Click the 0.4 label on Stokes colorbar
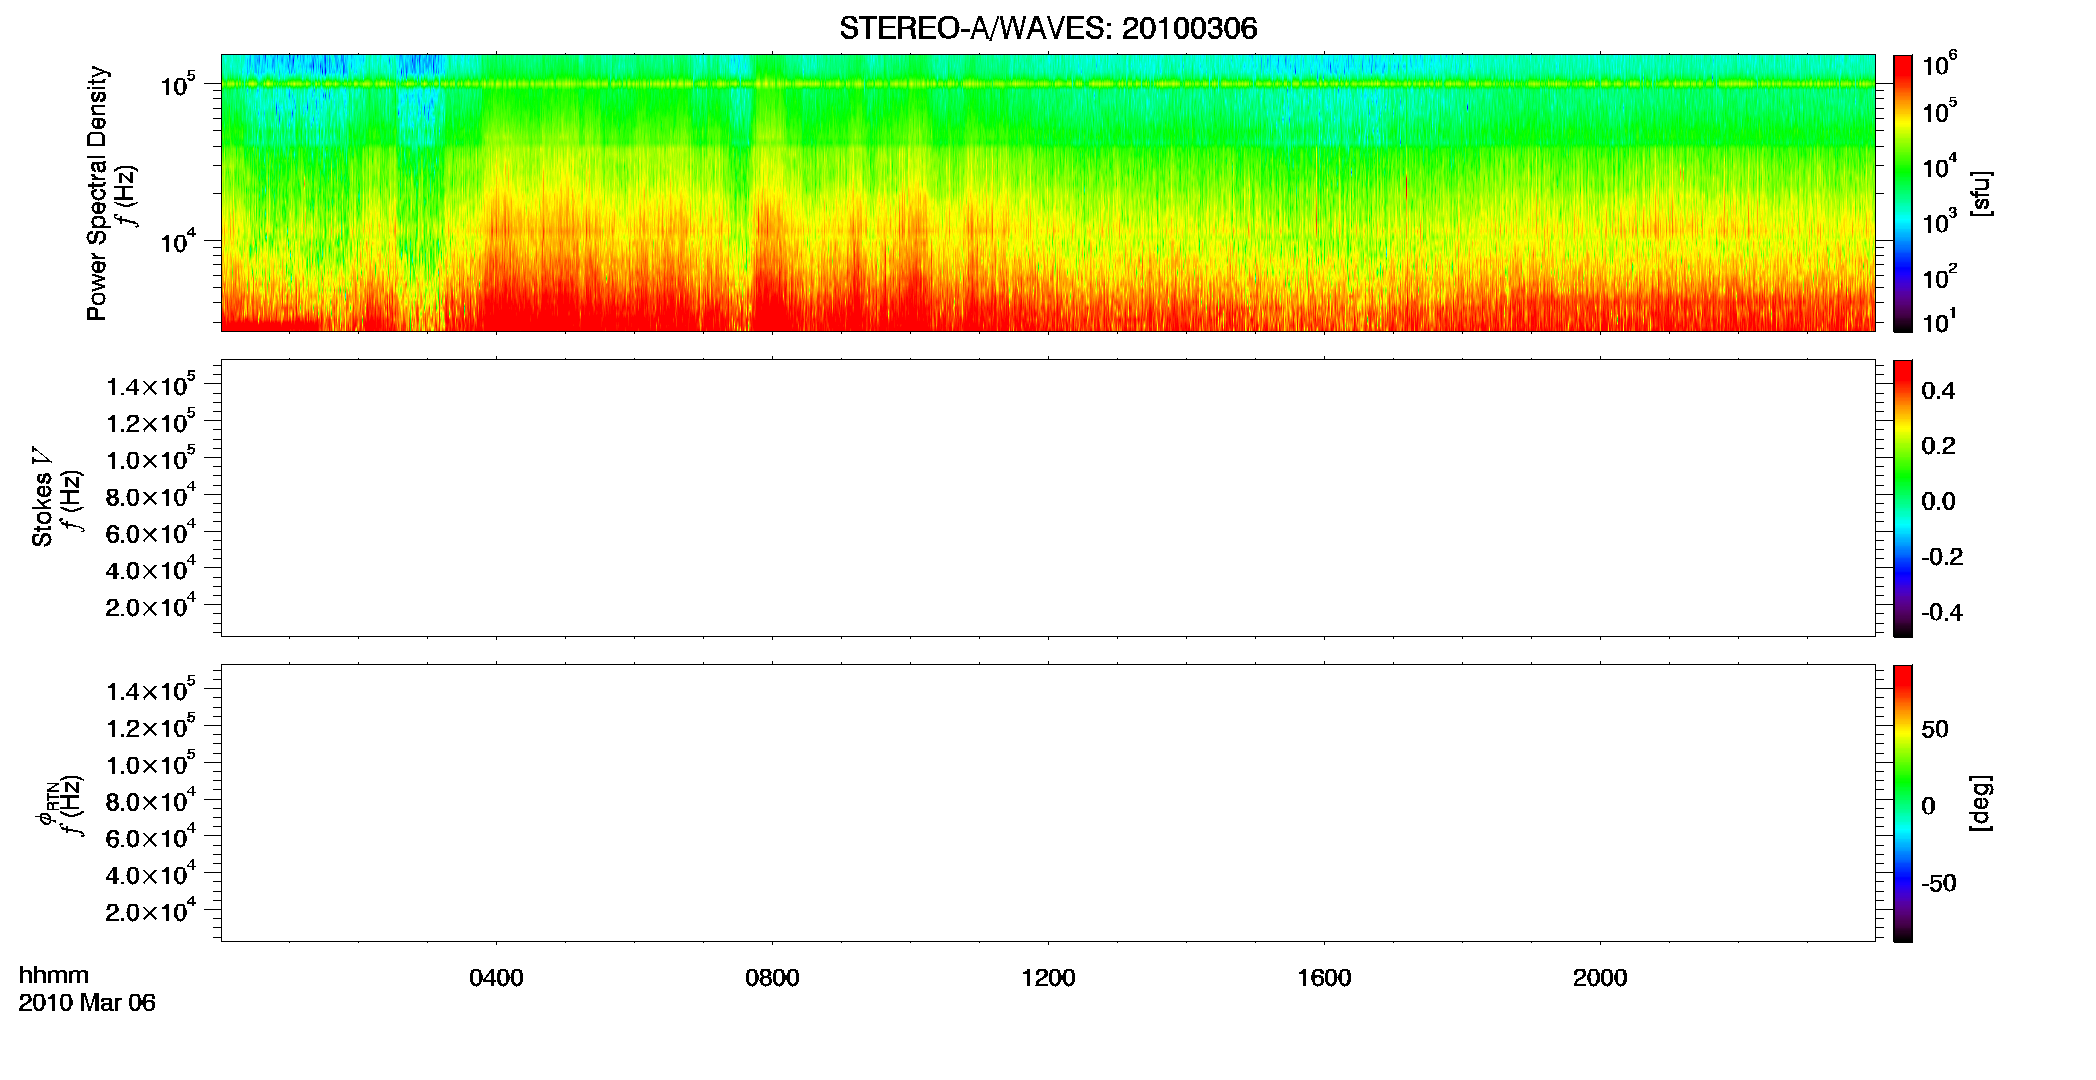 click(1938, 391)
